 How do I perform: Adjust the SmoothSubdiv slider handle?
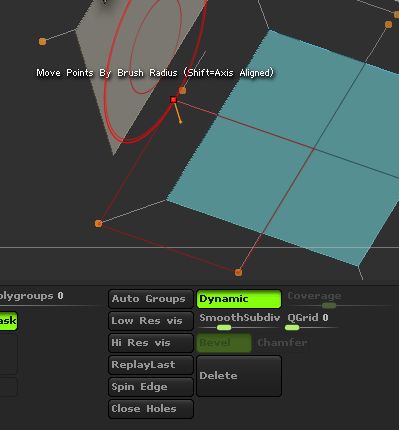pyautogui.click(x=224, y=328)
